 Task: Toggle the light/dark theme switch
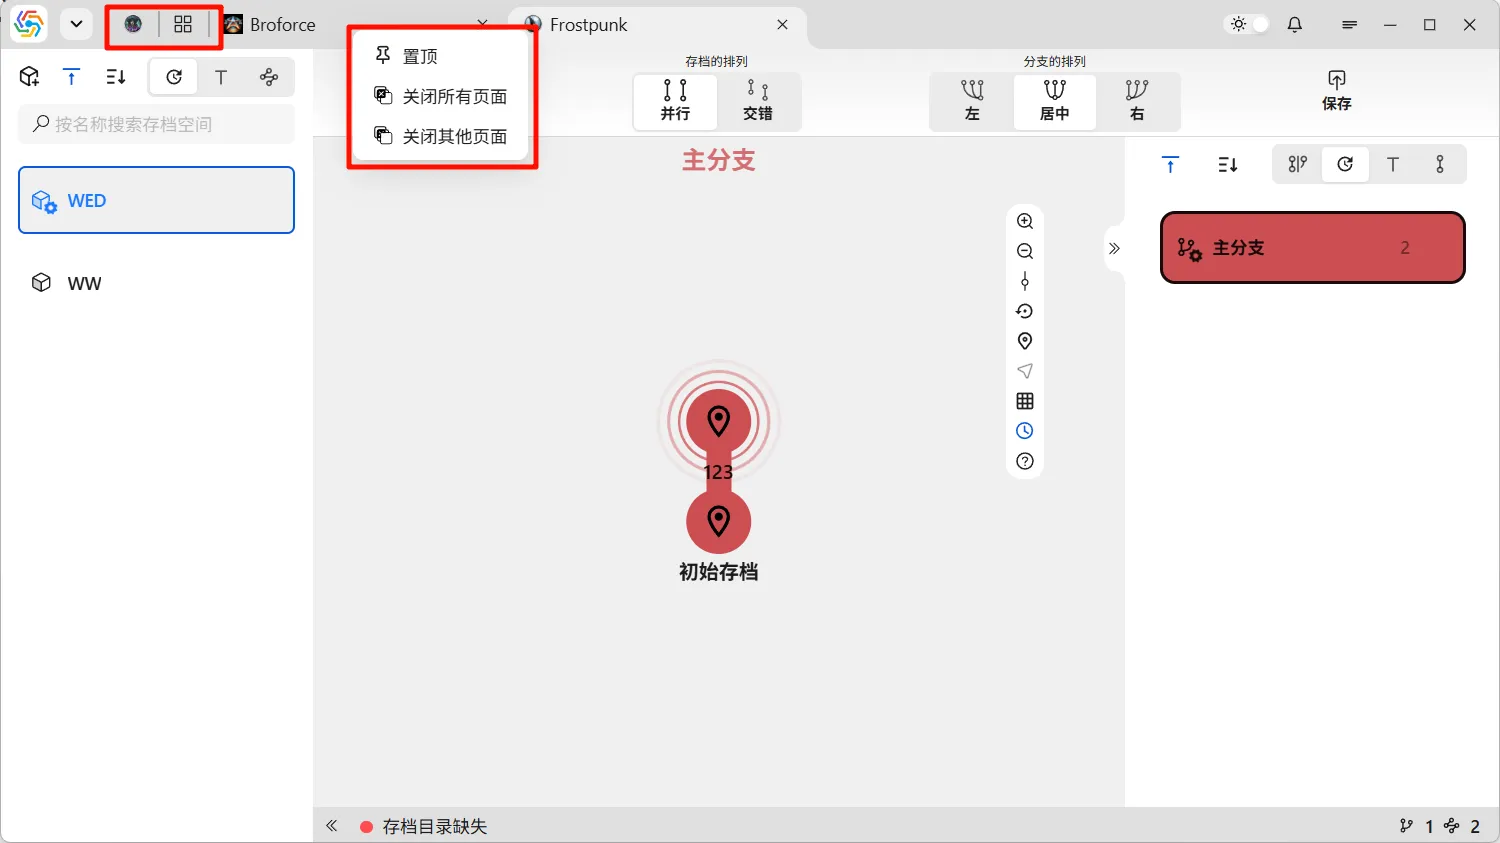coord(1249,25)
